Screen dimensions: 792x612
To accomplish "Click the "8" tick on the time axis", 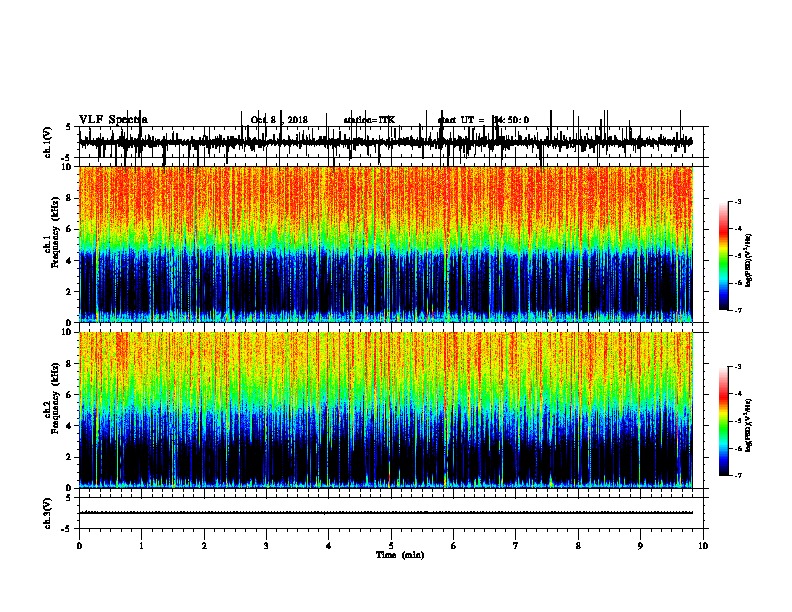I will (x=578, y=546).
